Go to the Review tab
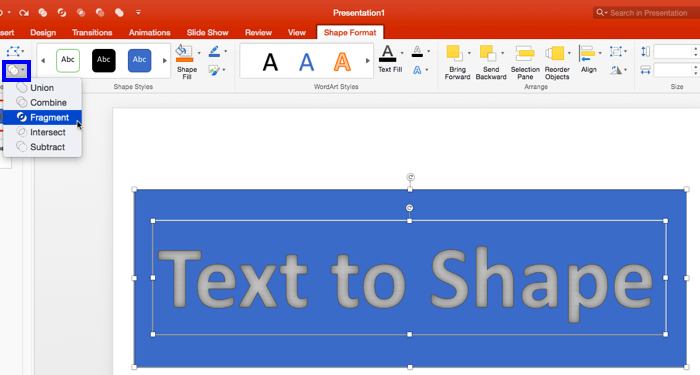The image size is (700, 375). click(258, 33)
